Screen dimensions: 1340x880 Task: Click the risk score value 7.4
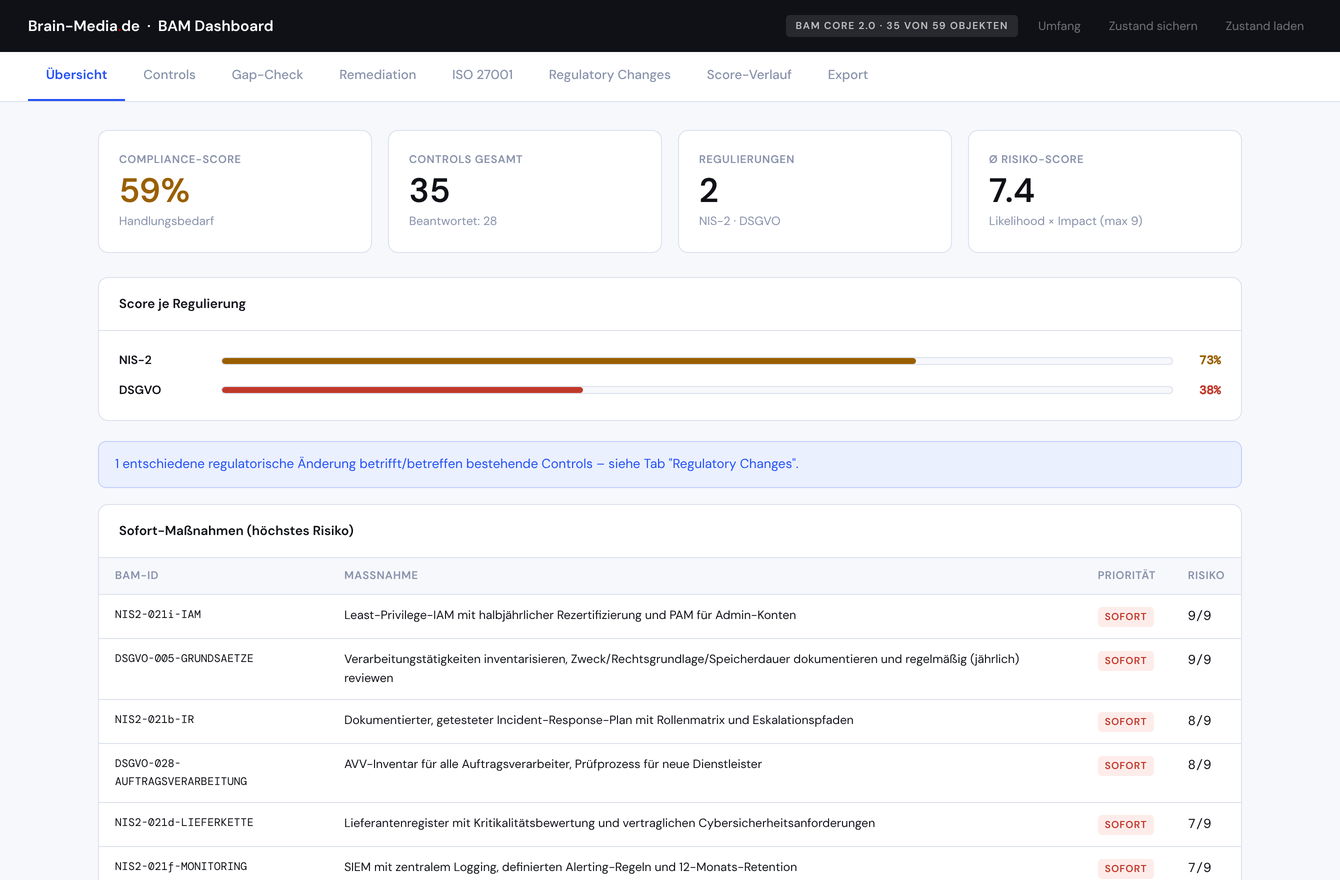pyautogui.click(x=1011, y=190)
